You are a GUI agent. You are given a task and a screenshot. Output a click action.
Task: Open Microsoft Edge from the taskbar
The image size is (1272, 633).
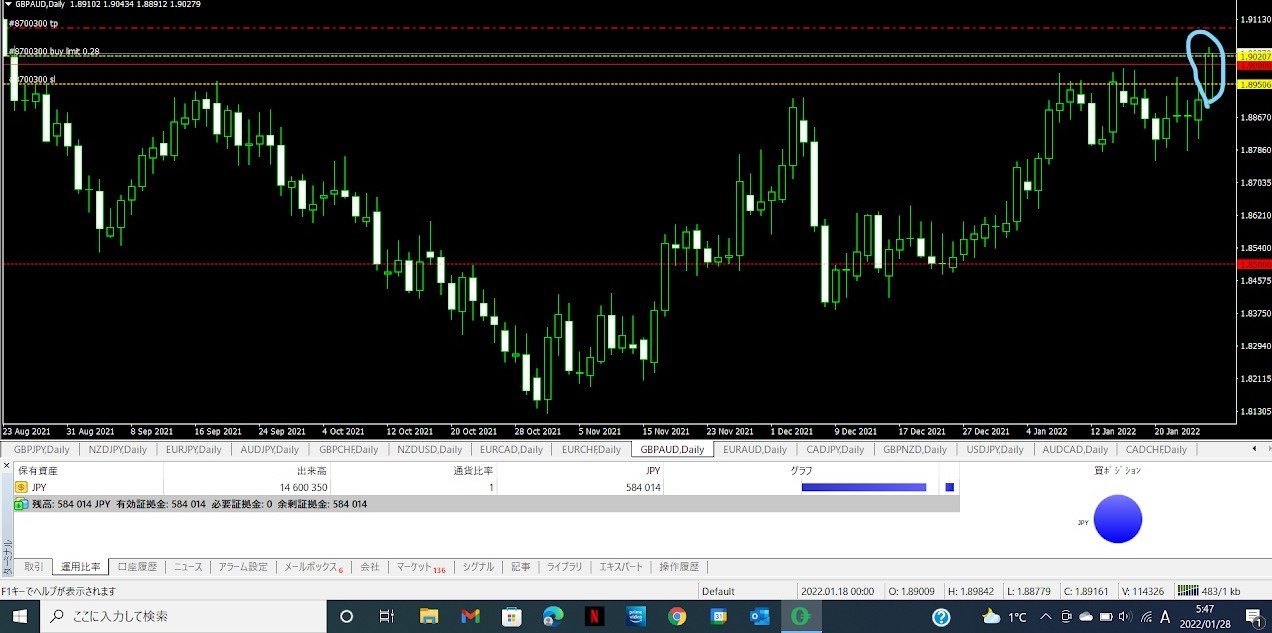click(553, 616)
